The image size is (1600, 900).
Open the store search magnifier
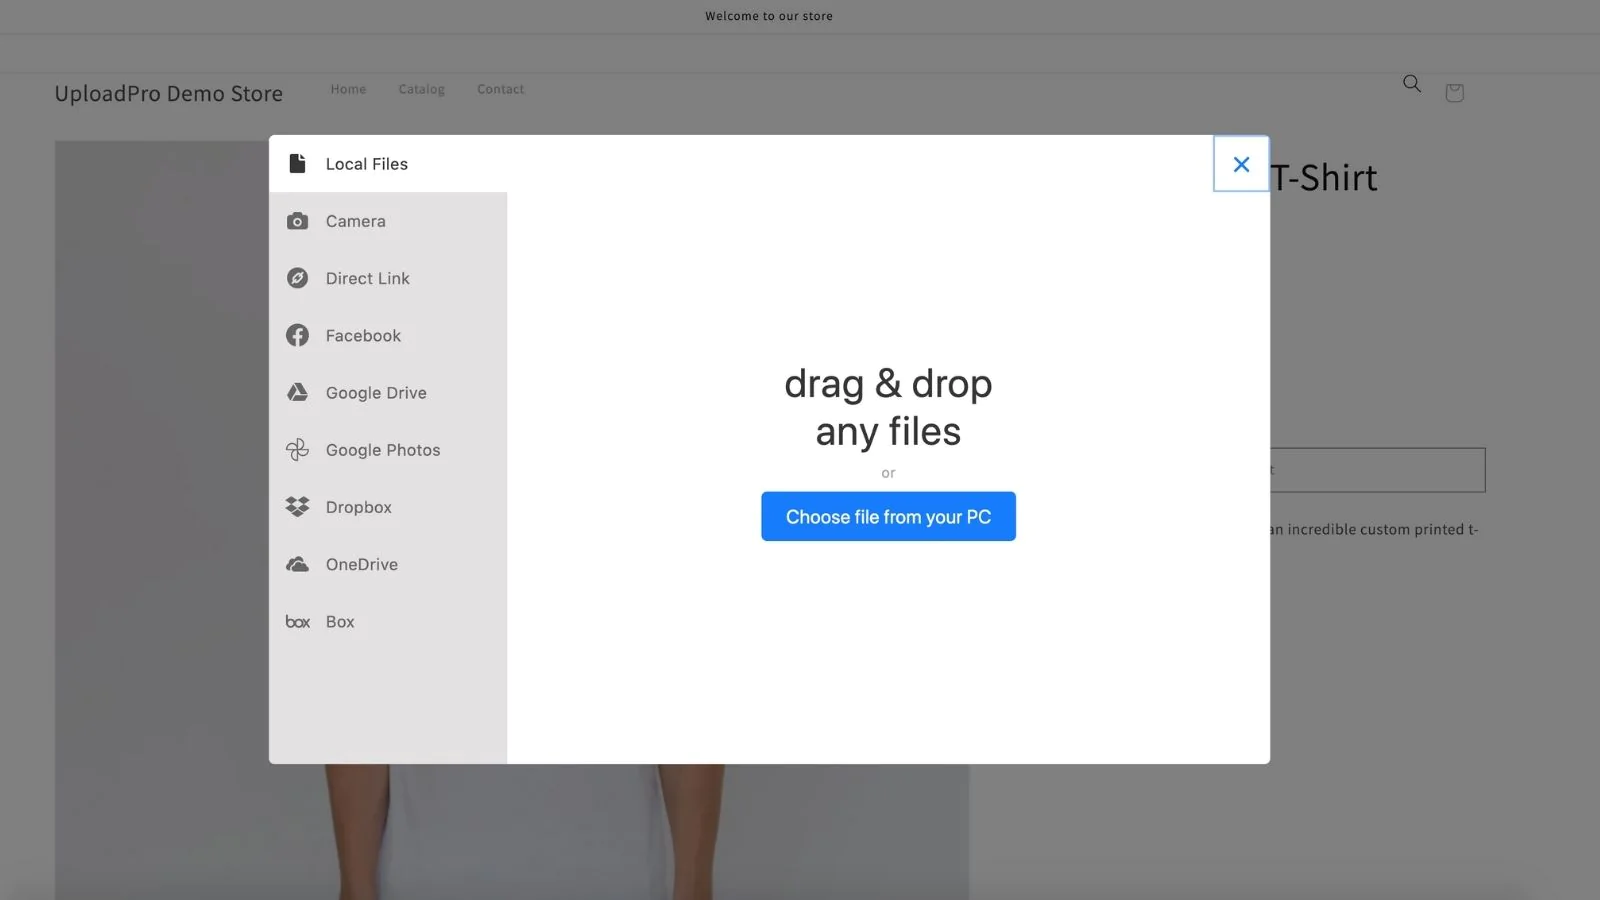[x=1411, y=84]
